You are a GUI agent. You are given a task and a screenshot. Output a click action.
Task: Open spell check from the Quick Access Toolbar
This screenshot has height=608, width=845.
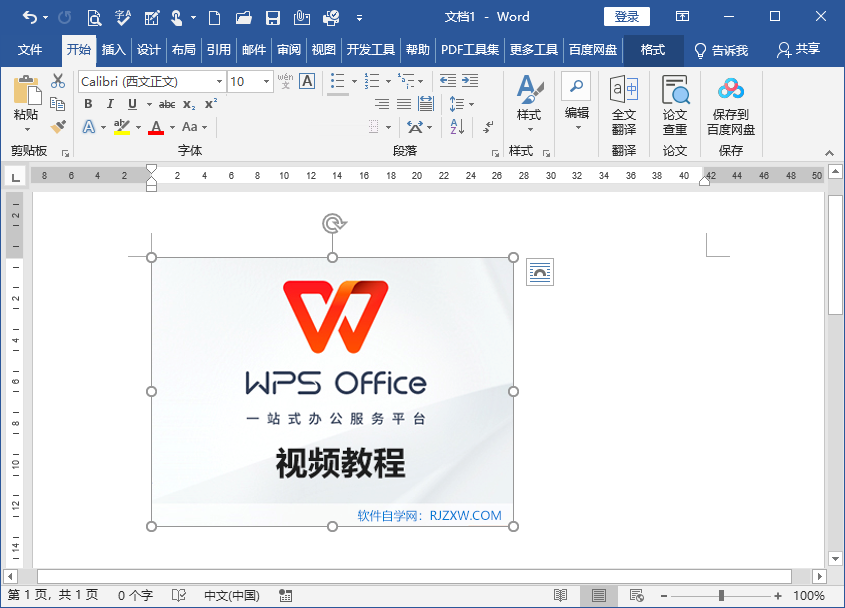pyautogui.click(x=121, y=17)
